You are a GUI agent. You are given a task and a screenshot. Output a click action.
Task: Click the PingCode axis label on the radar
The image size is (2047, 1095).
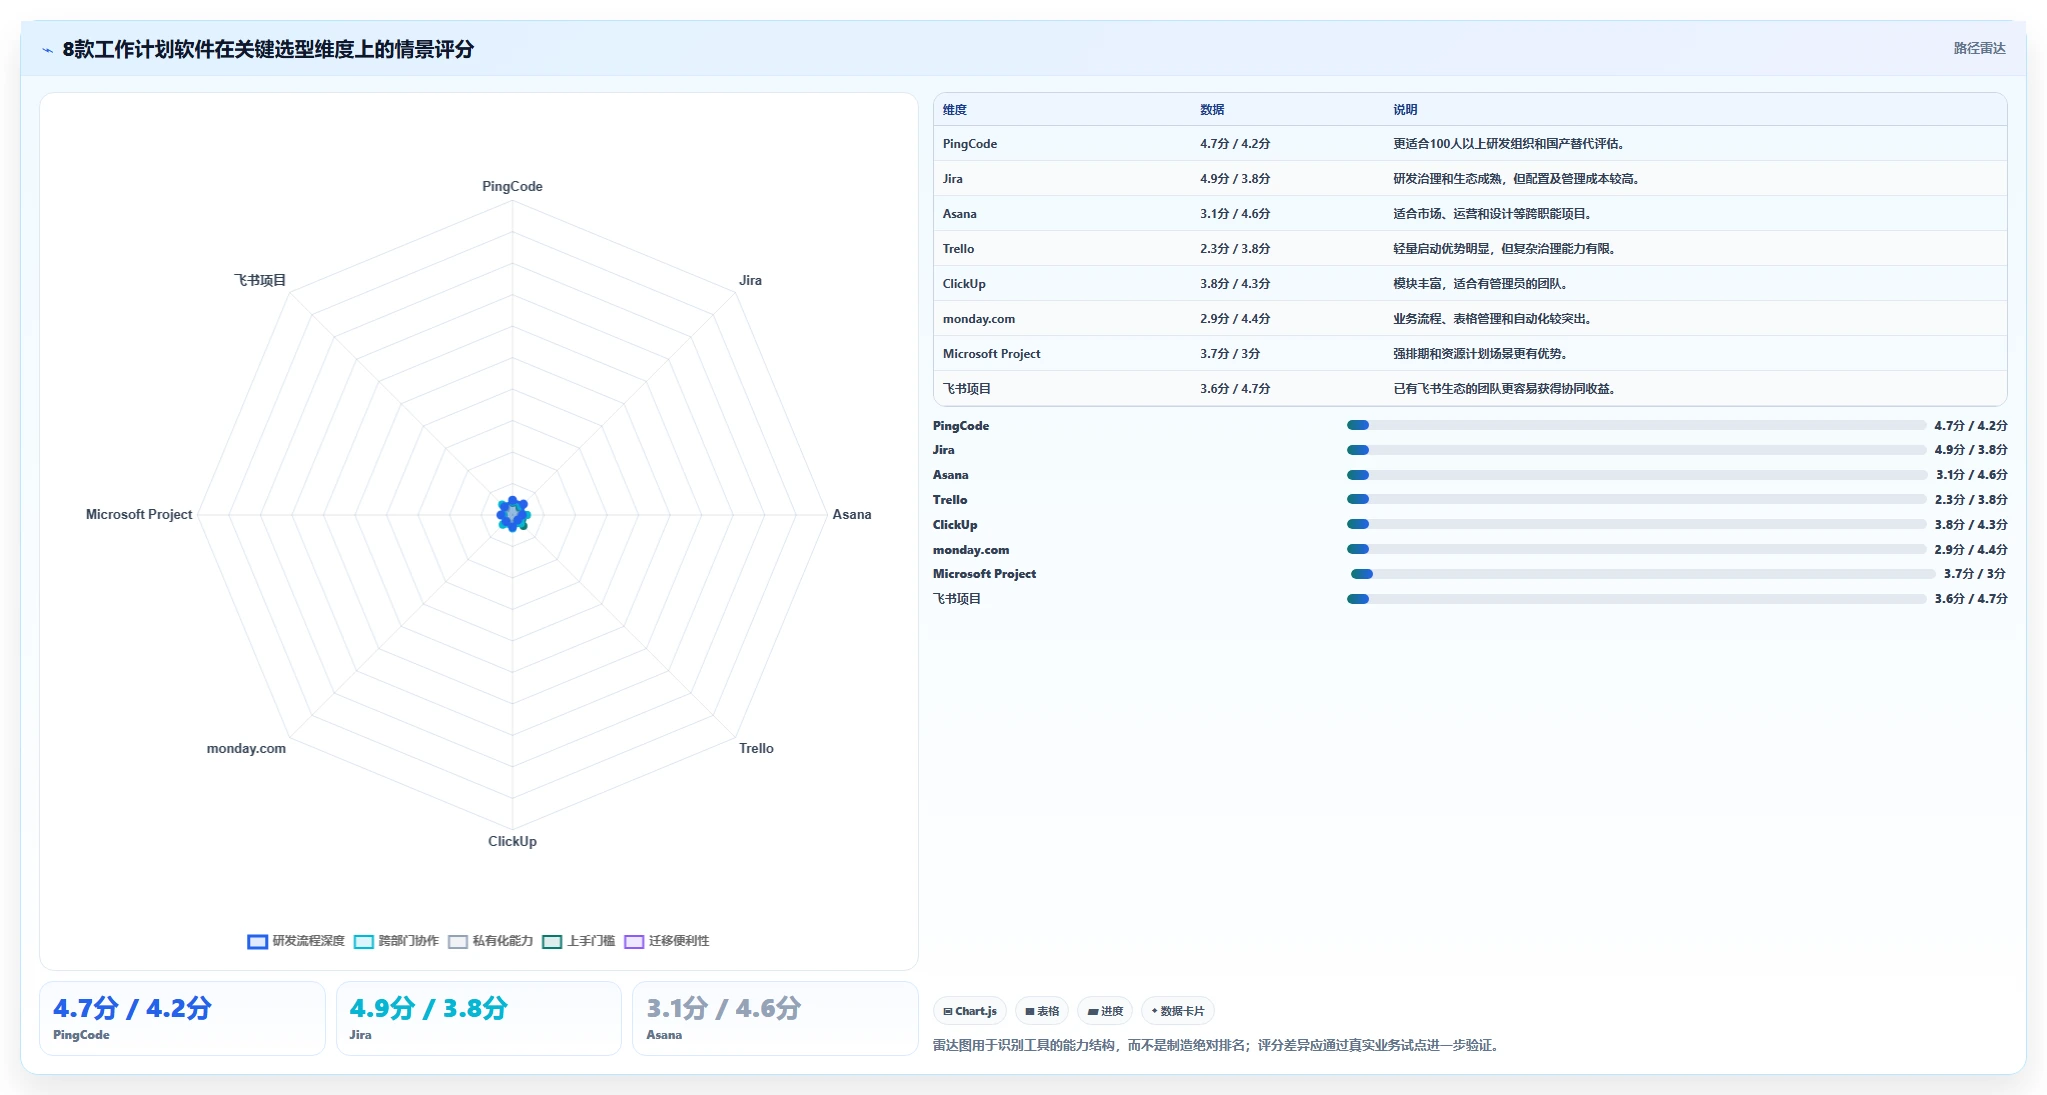pyautogui.click(x=512, y=186)
